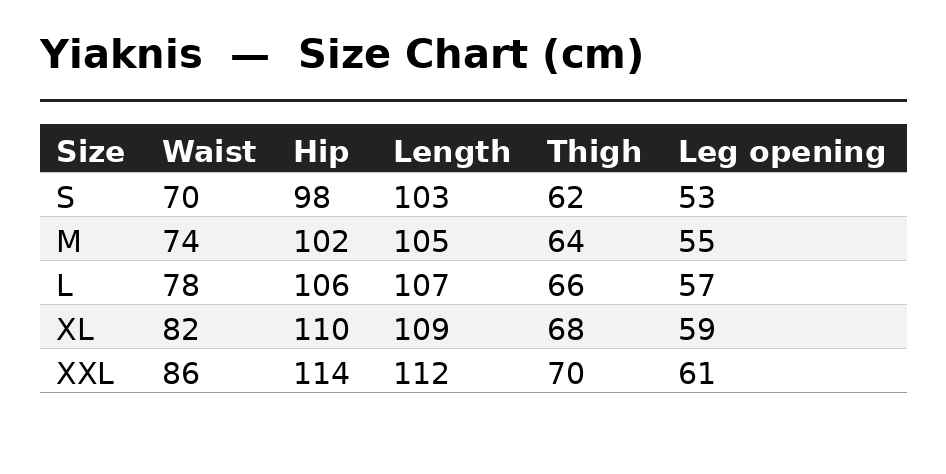Click the Leg opening column header
Screen dimensions: 946x474
click(782, 151)
